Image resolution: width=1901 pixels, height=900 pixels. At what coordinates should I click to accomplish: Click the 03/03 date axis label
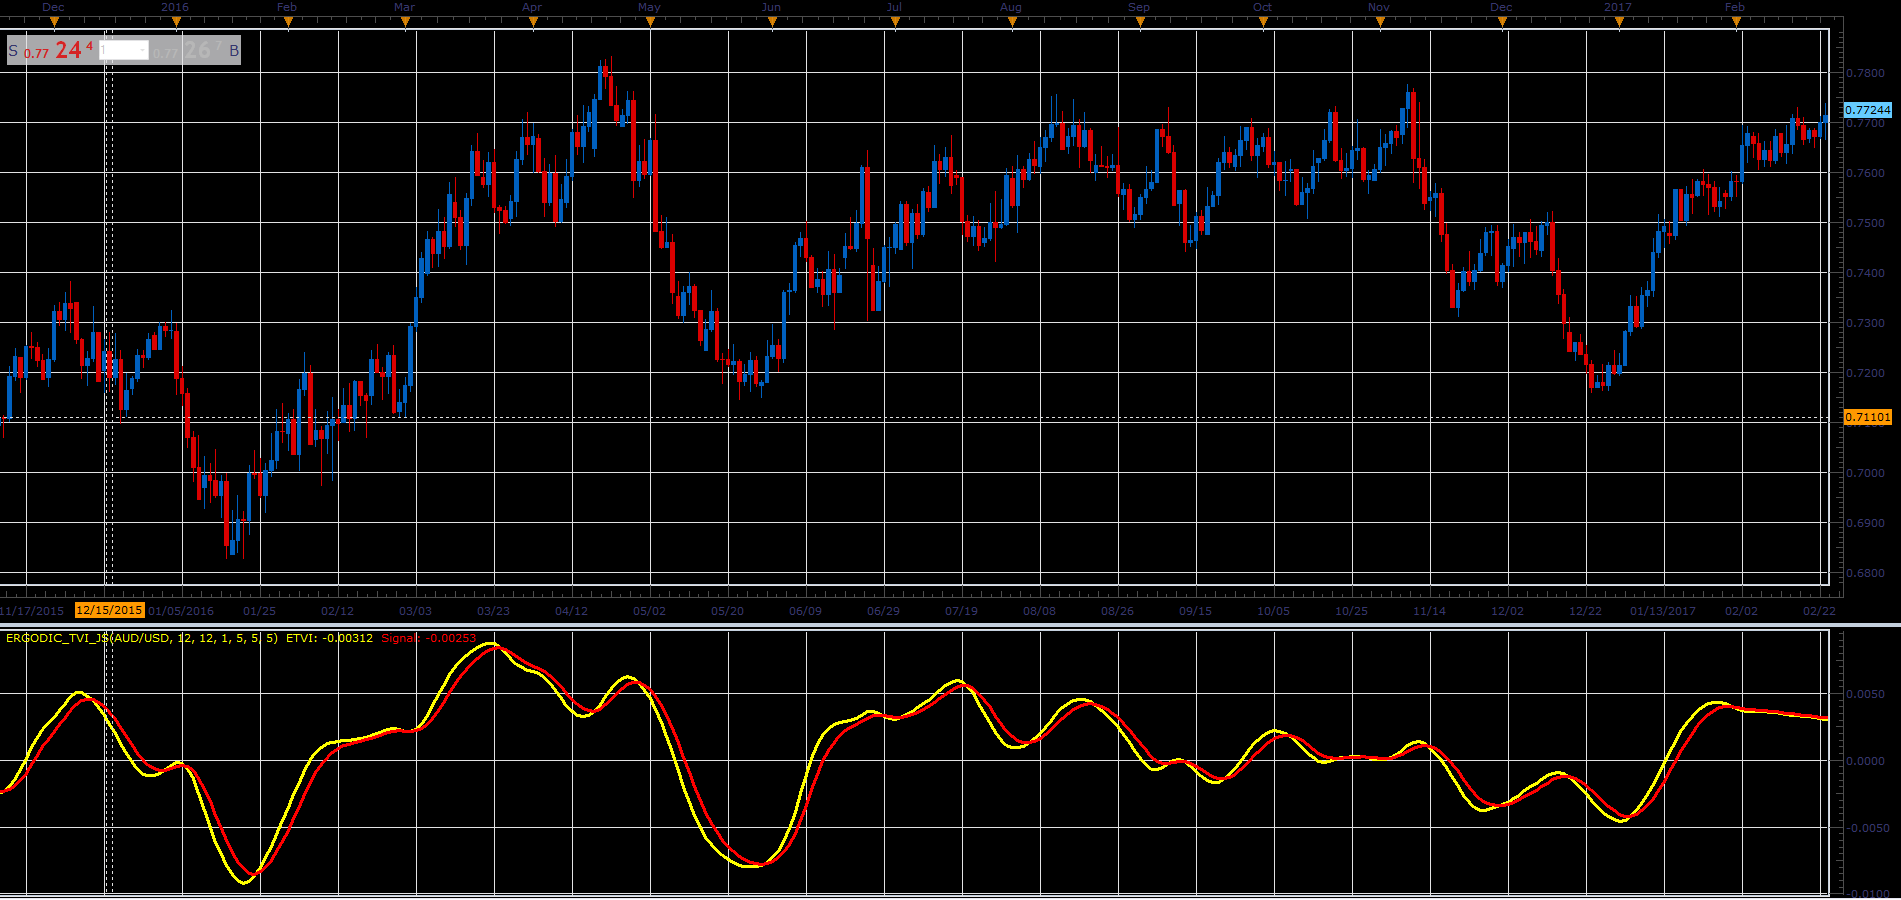pyautogui.click(x=415, y=611)
